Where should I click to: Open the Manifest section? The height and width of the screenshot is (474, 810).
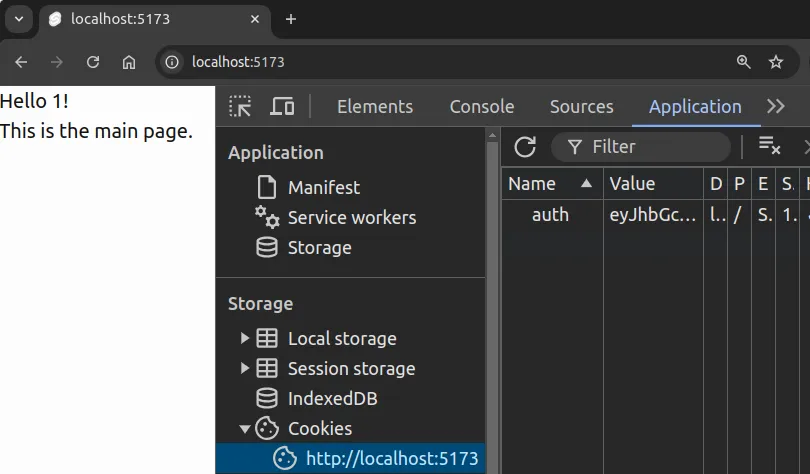pyautogui.click(x=323, y=188)
